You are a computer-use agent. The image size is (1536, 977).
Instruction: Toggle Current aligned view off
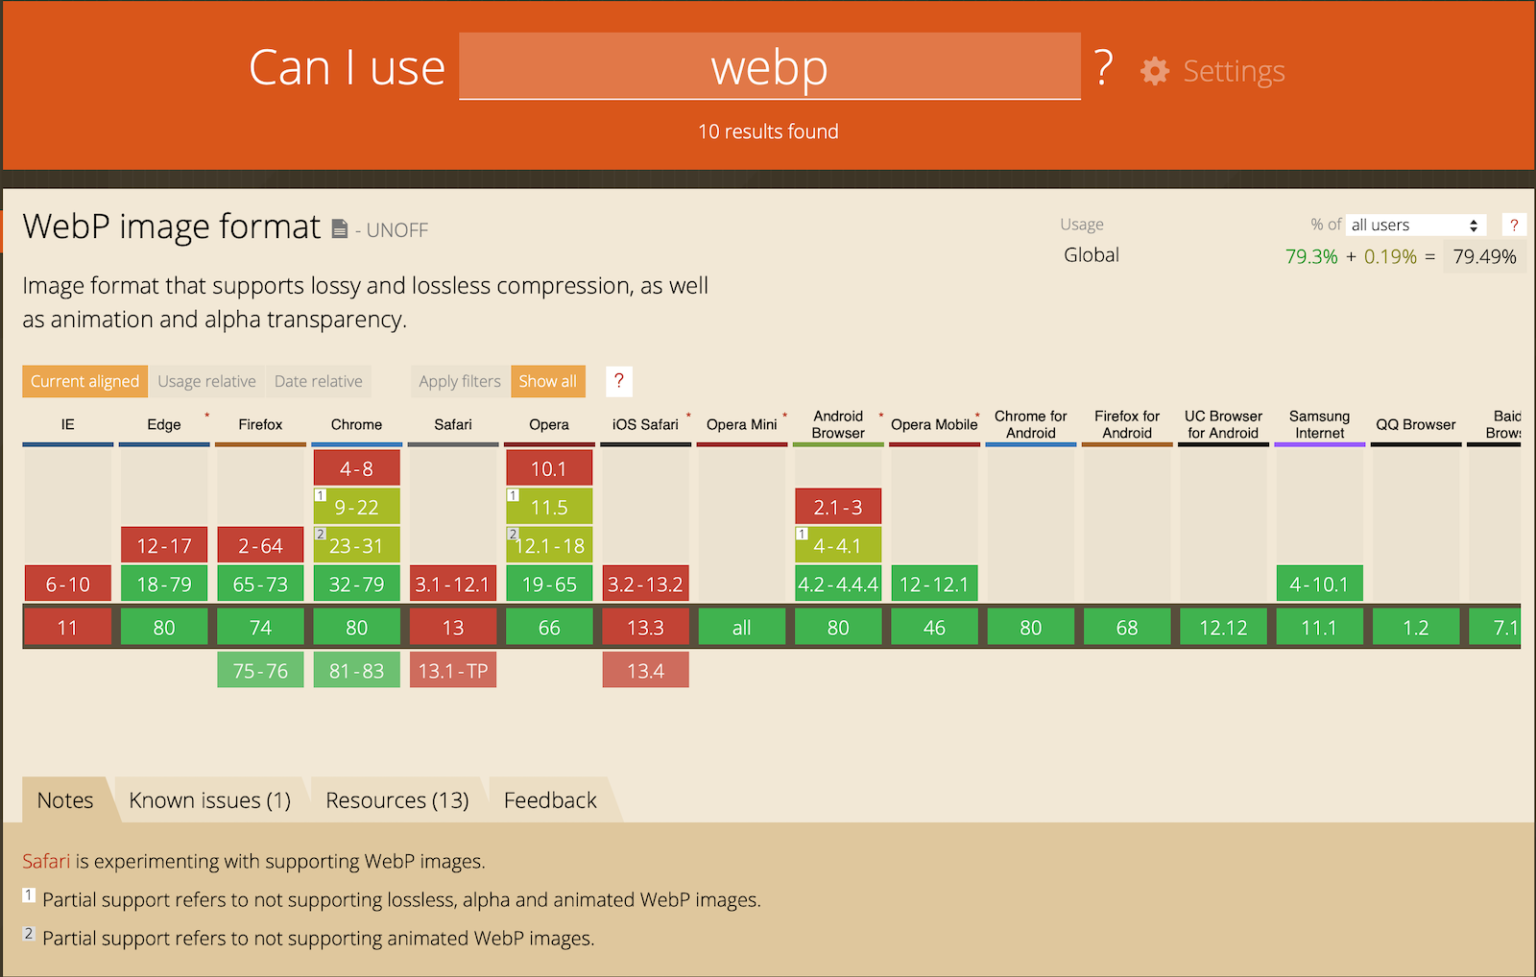(x=84, y=381)
